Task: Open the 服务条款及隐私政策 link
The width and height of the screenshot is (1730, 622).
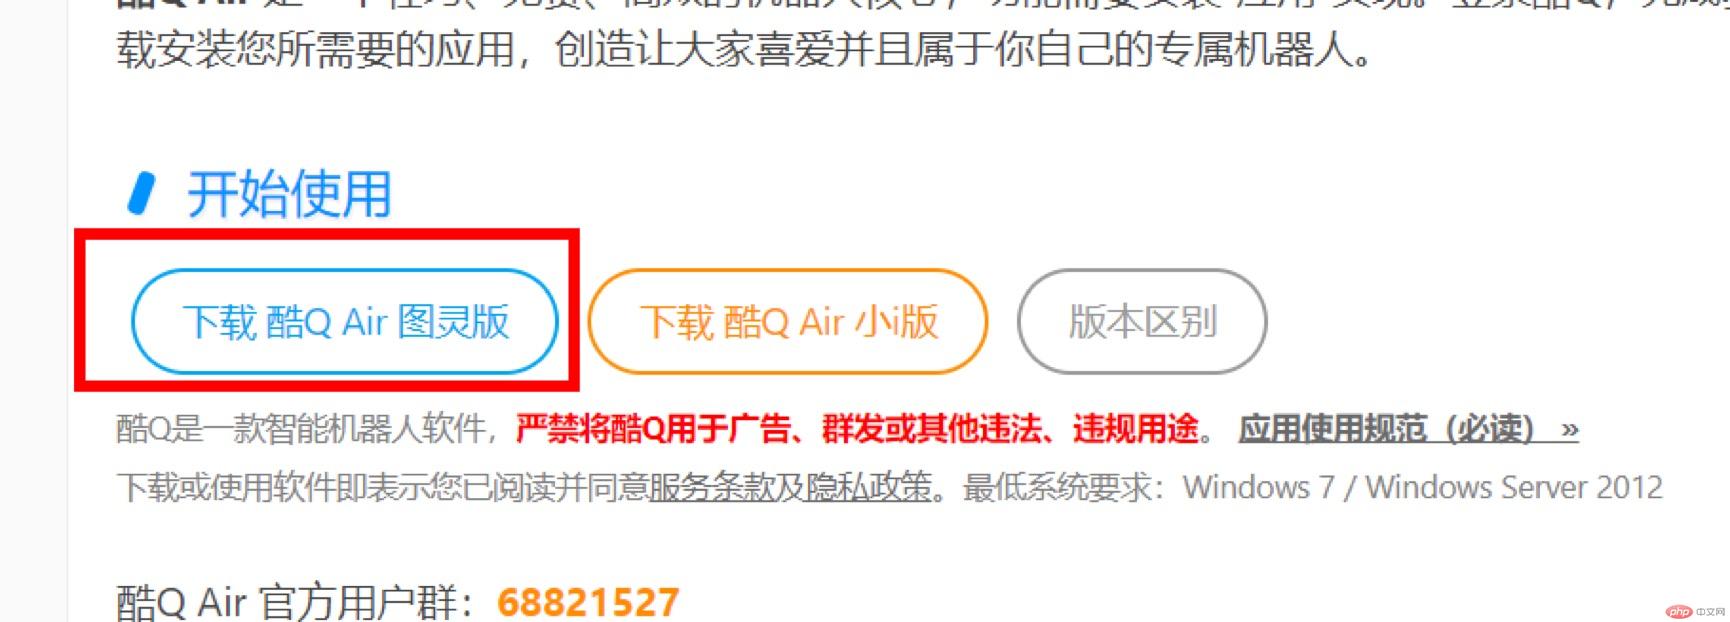Action: tap(790, 487)
